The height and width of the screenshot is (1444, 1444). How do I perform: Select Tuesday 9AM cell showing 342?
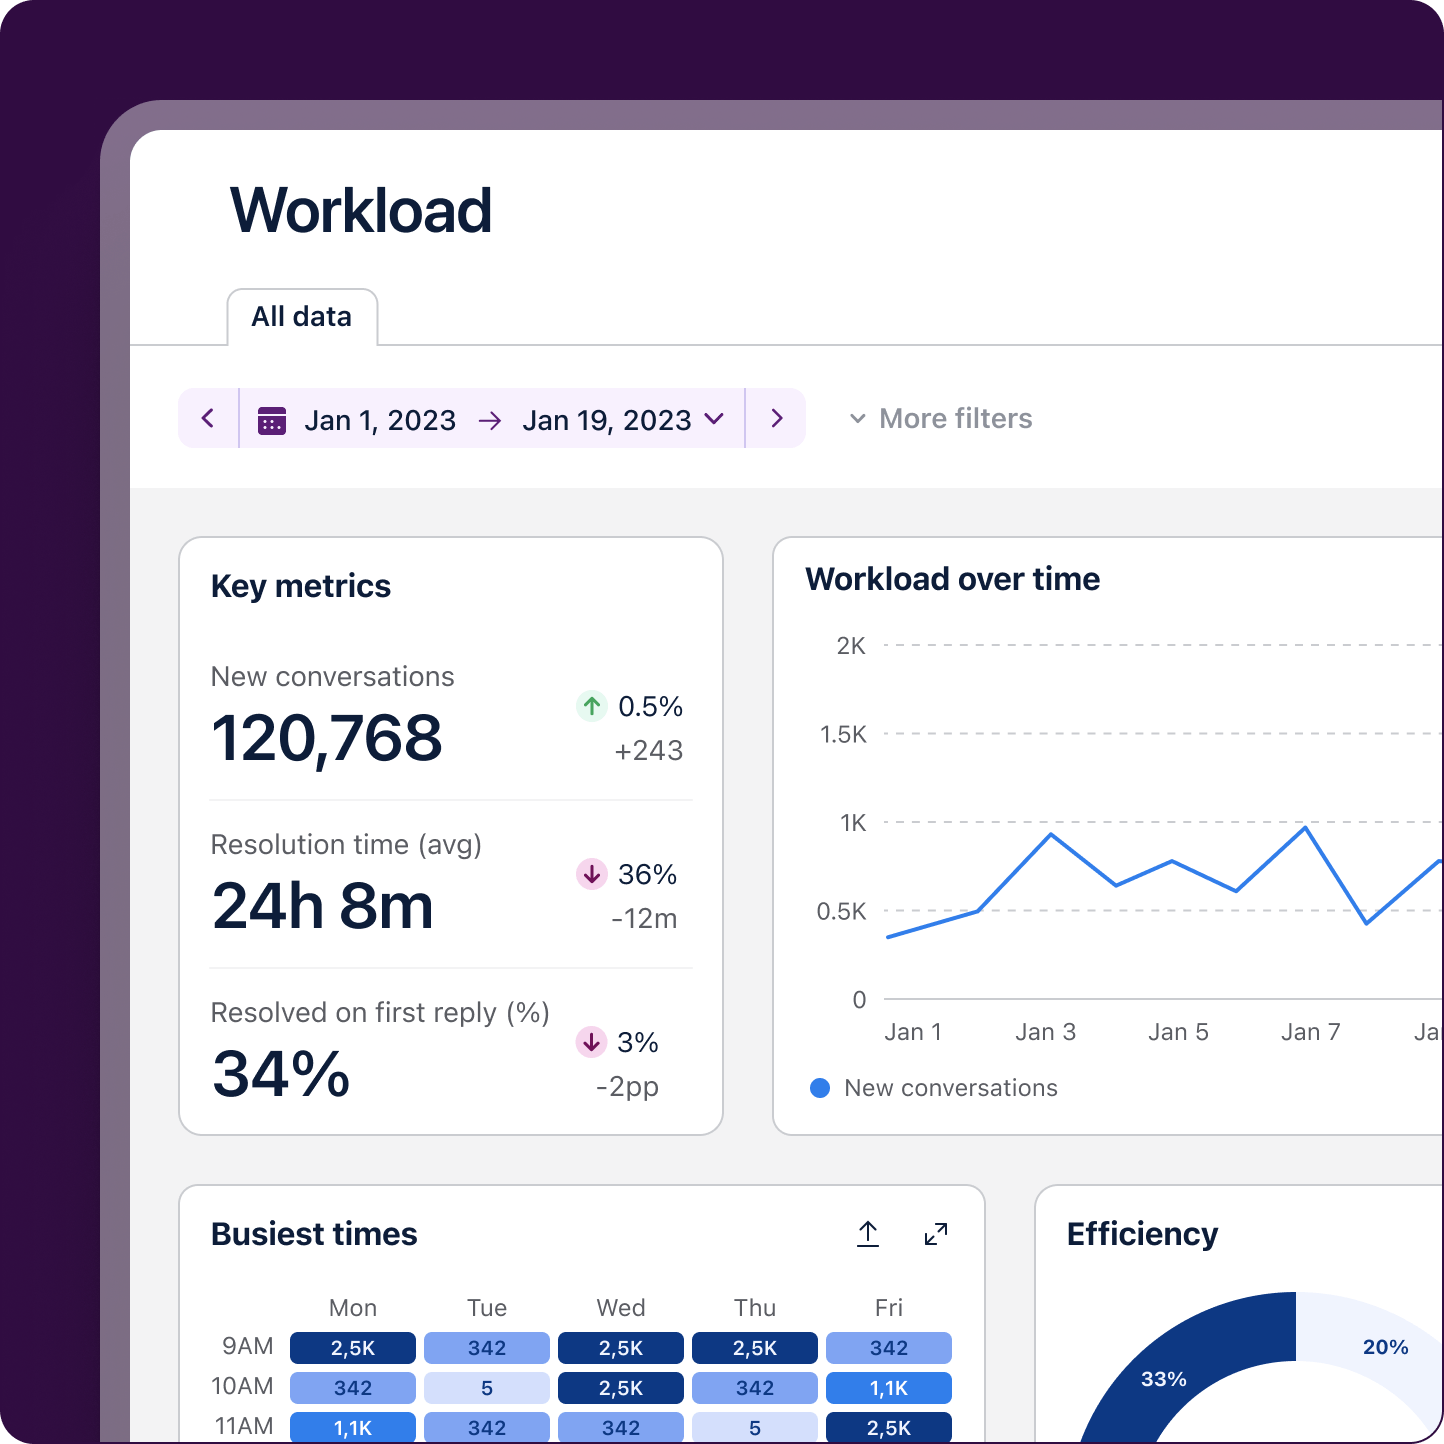[487, 1348]
